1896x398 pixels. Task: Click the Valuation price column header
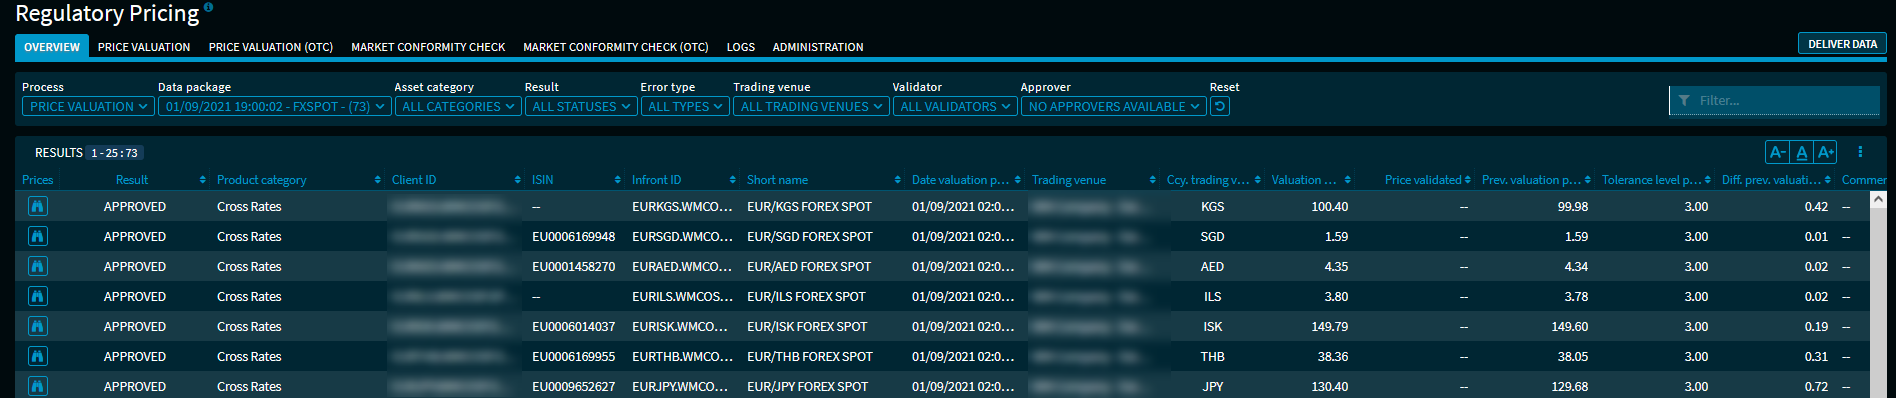[1304, 180]
